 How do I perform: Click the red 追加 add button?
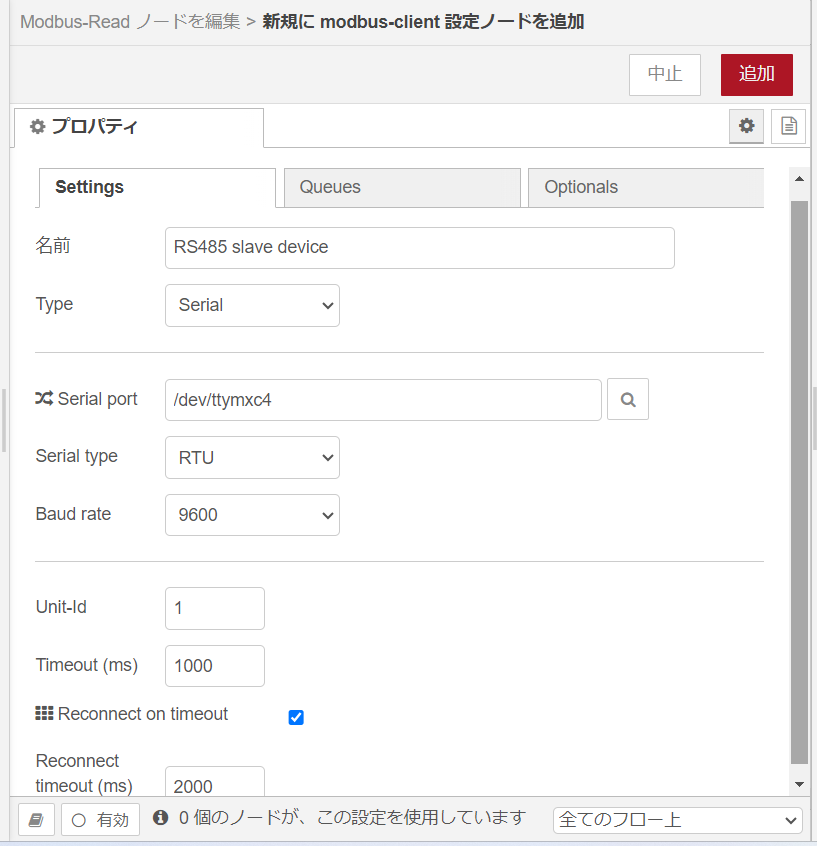[x=757, y=74]
